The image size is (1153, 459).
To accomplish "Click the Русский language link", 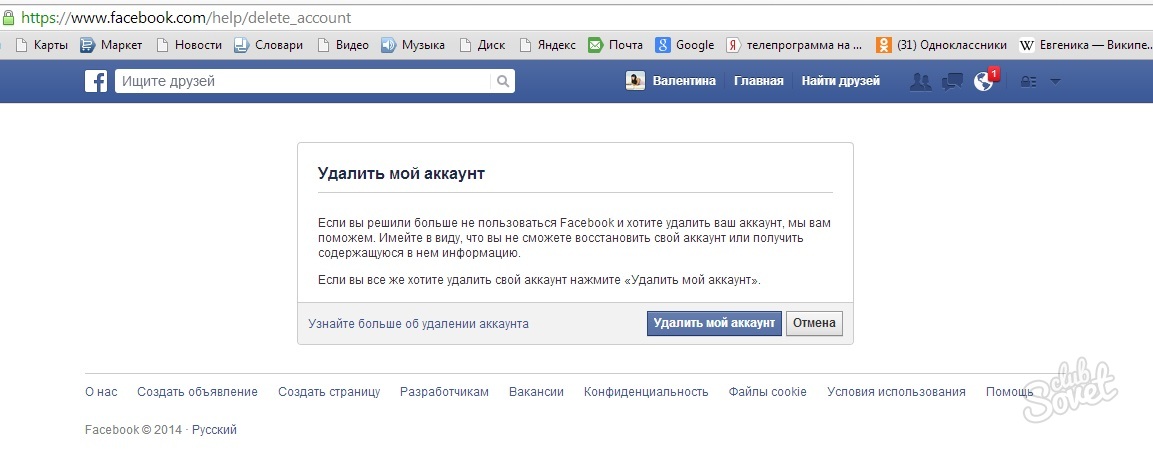I will (214, 430).
